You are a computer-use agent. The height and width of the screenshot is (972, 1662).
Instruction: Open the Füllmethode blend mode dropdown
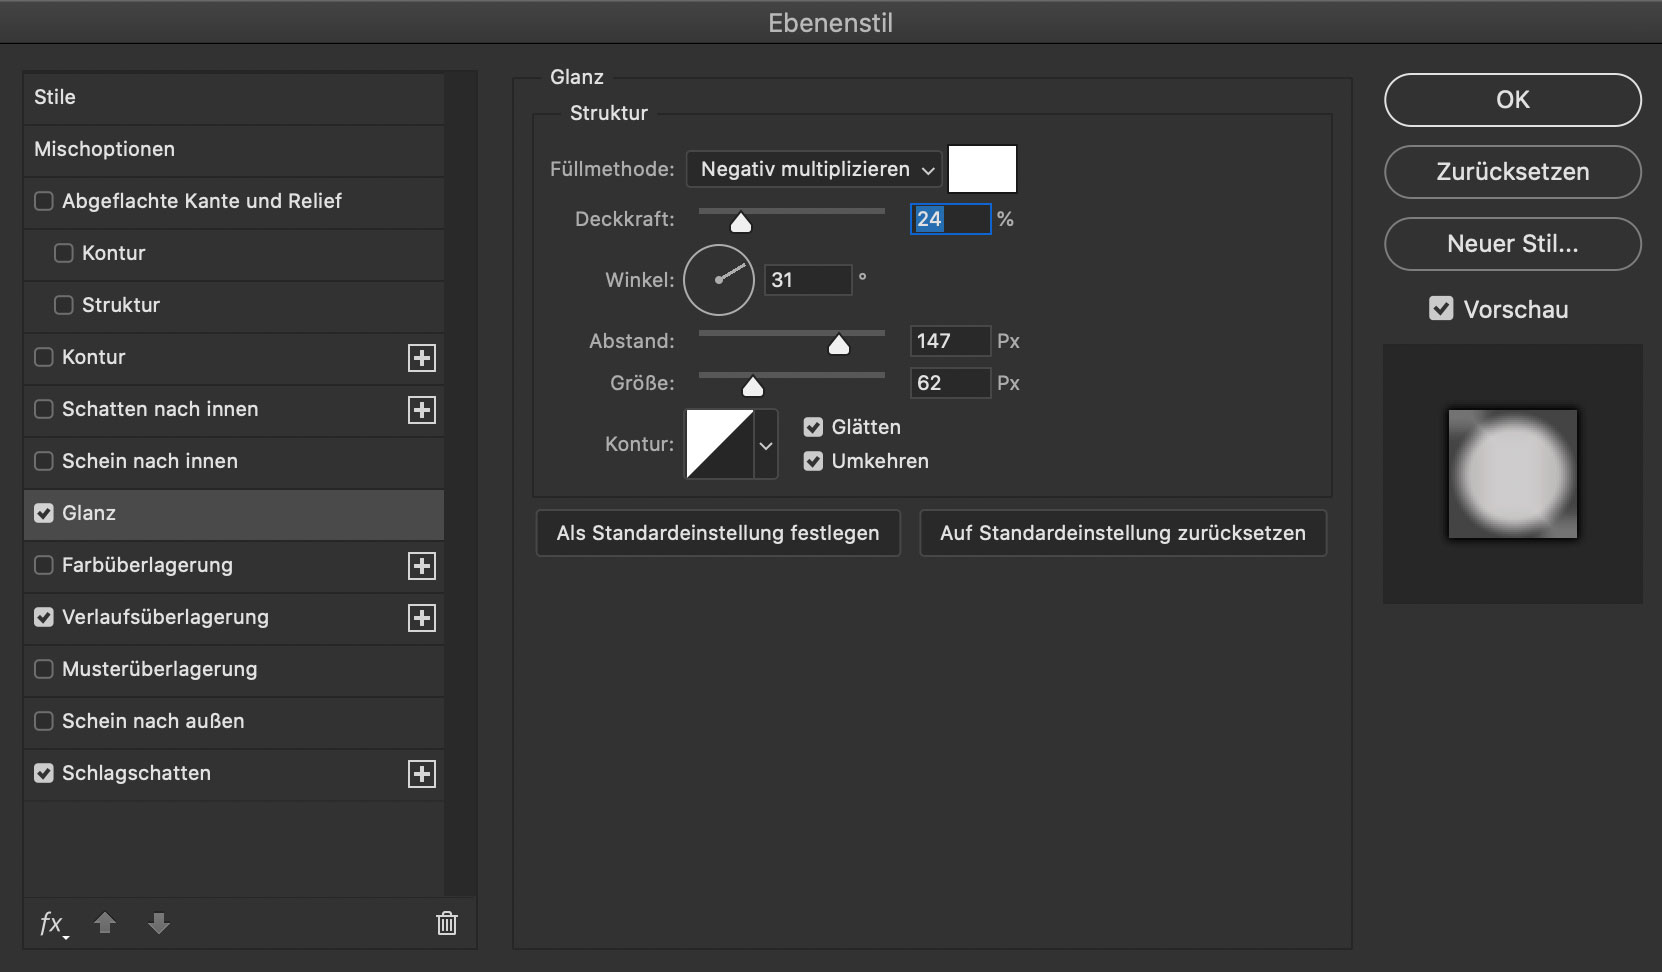tap(814, 169)
